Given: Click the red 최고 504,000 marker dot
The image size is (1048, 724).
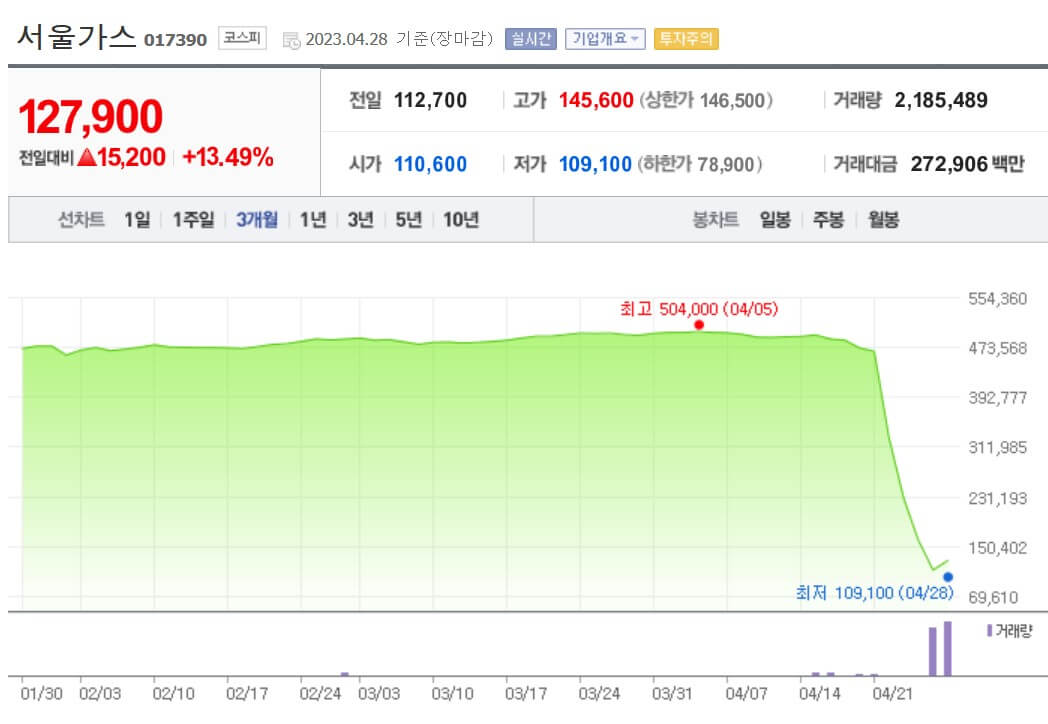Looking at the screenshot, I should tap(699, 325).
